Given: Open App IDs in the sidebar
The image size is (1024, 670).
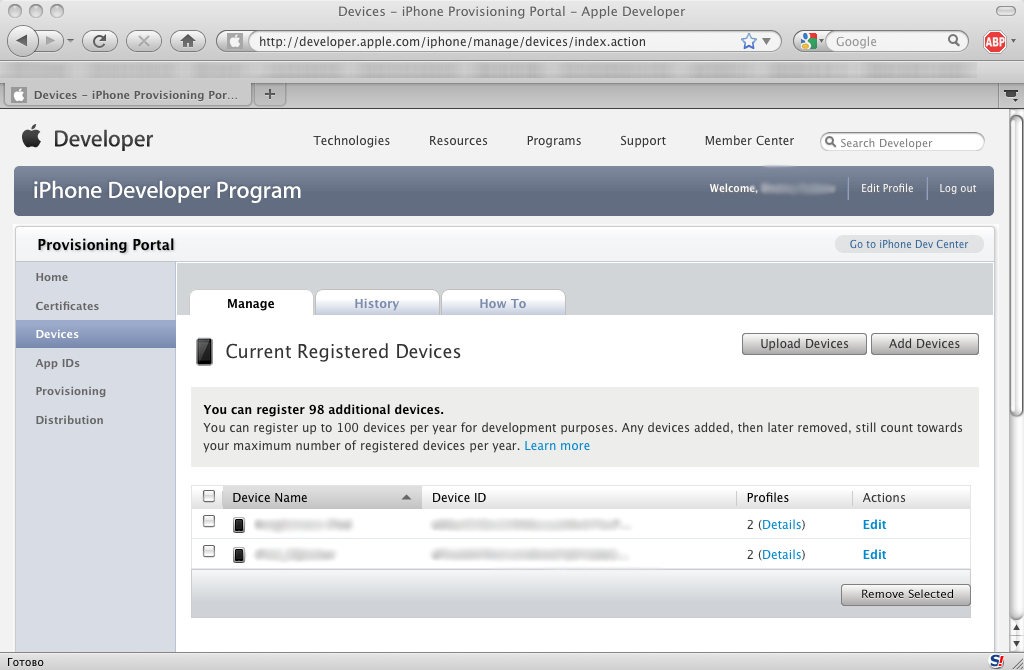Looking at the screenshot, I should [x=57, y=363].
